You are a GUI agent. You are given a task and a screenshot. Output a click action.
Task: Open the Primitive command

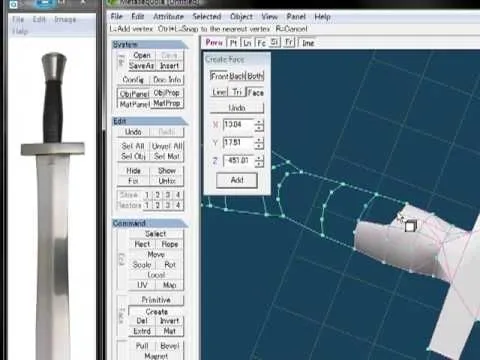tap(156, 300)
